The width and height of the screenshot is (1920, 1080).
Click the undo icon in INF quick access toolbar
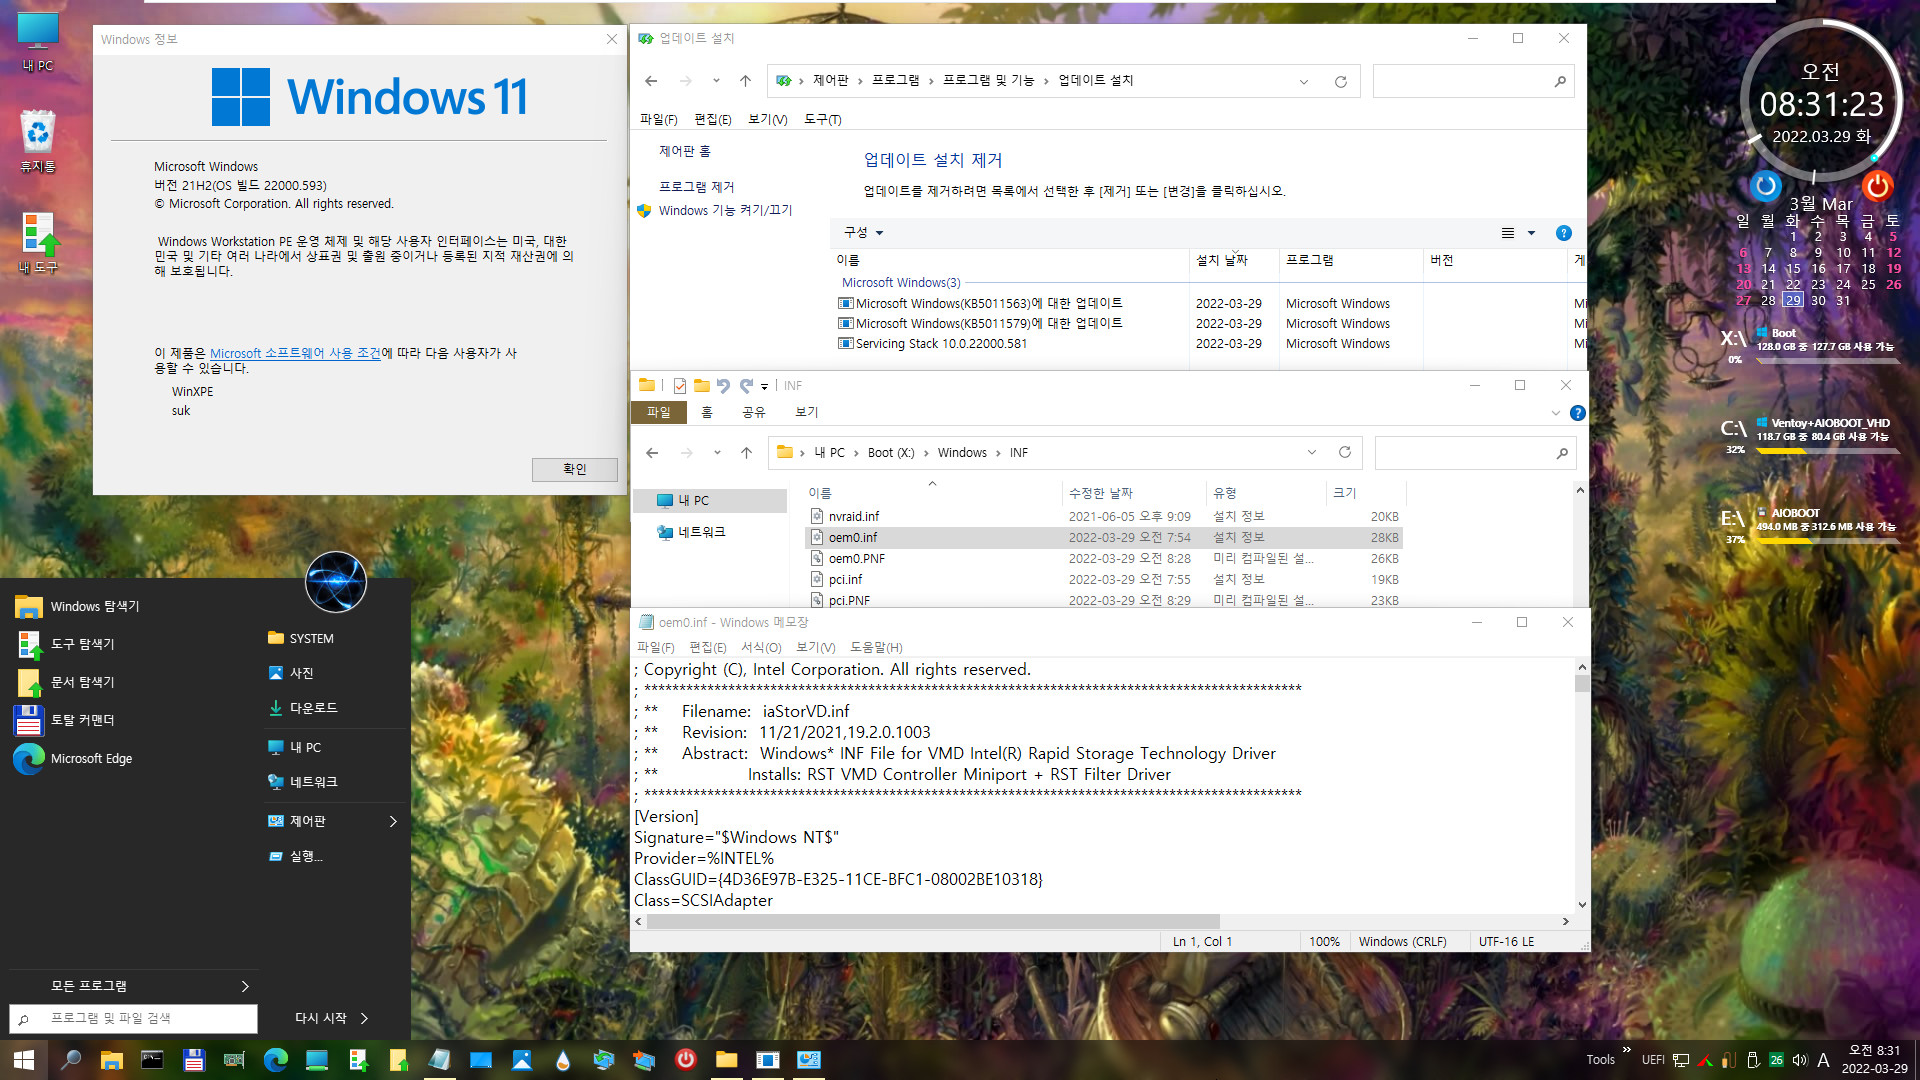[723, 386]
